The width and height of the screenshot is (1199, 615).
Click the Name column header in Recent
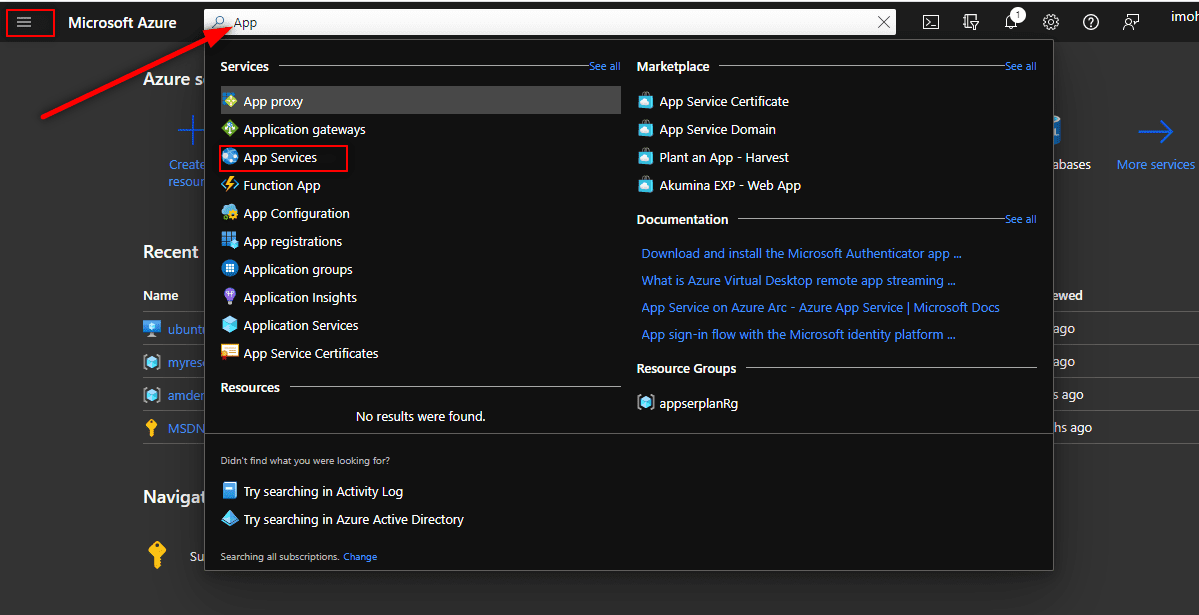(x=161, y=295)
